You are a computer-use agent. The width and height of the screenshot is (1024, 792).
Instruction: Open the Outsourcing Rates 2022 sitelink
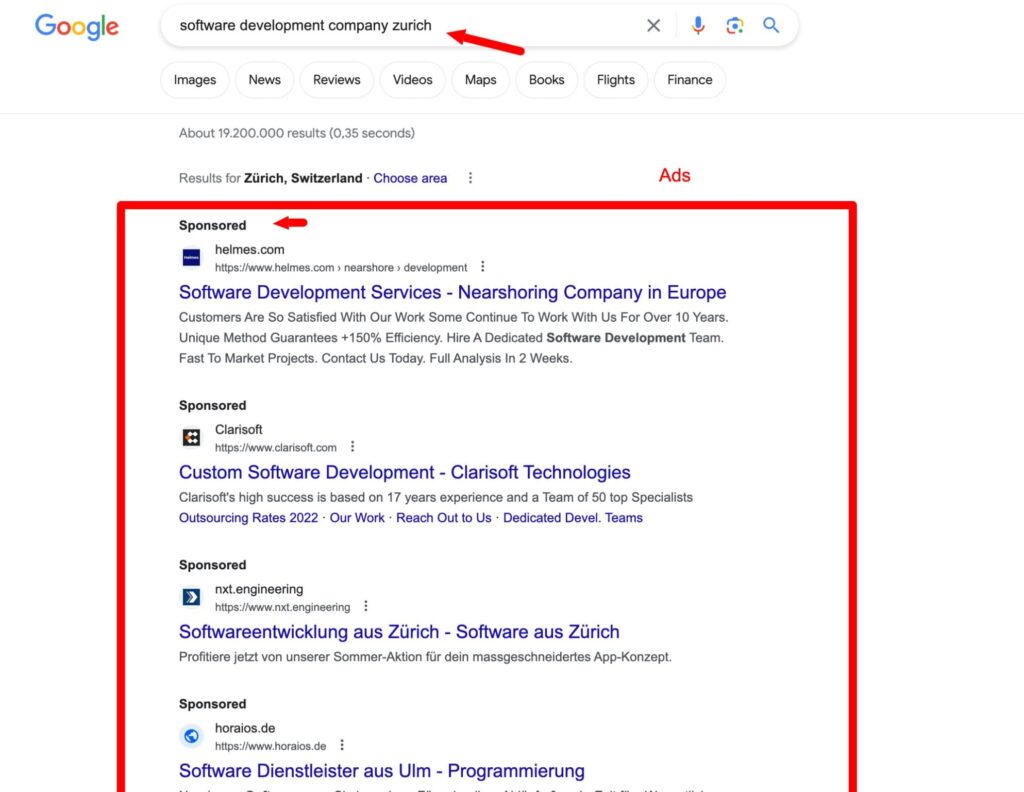pyautogui.click(x=248, y=518)
